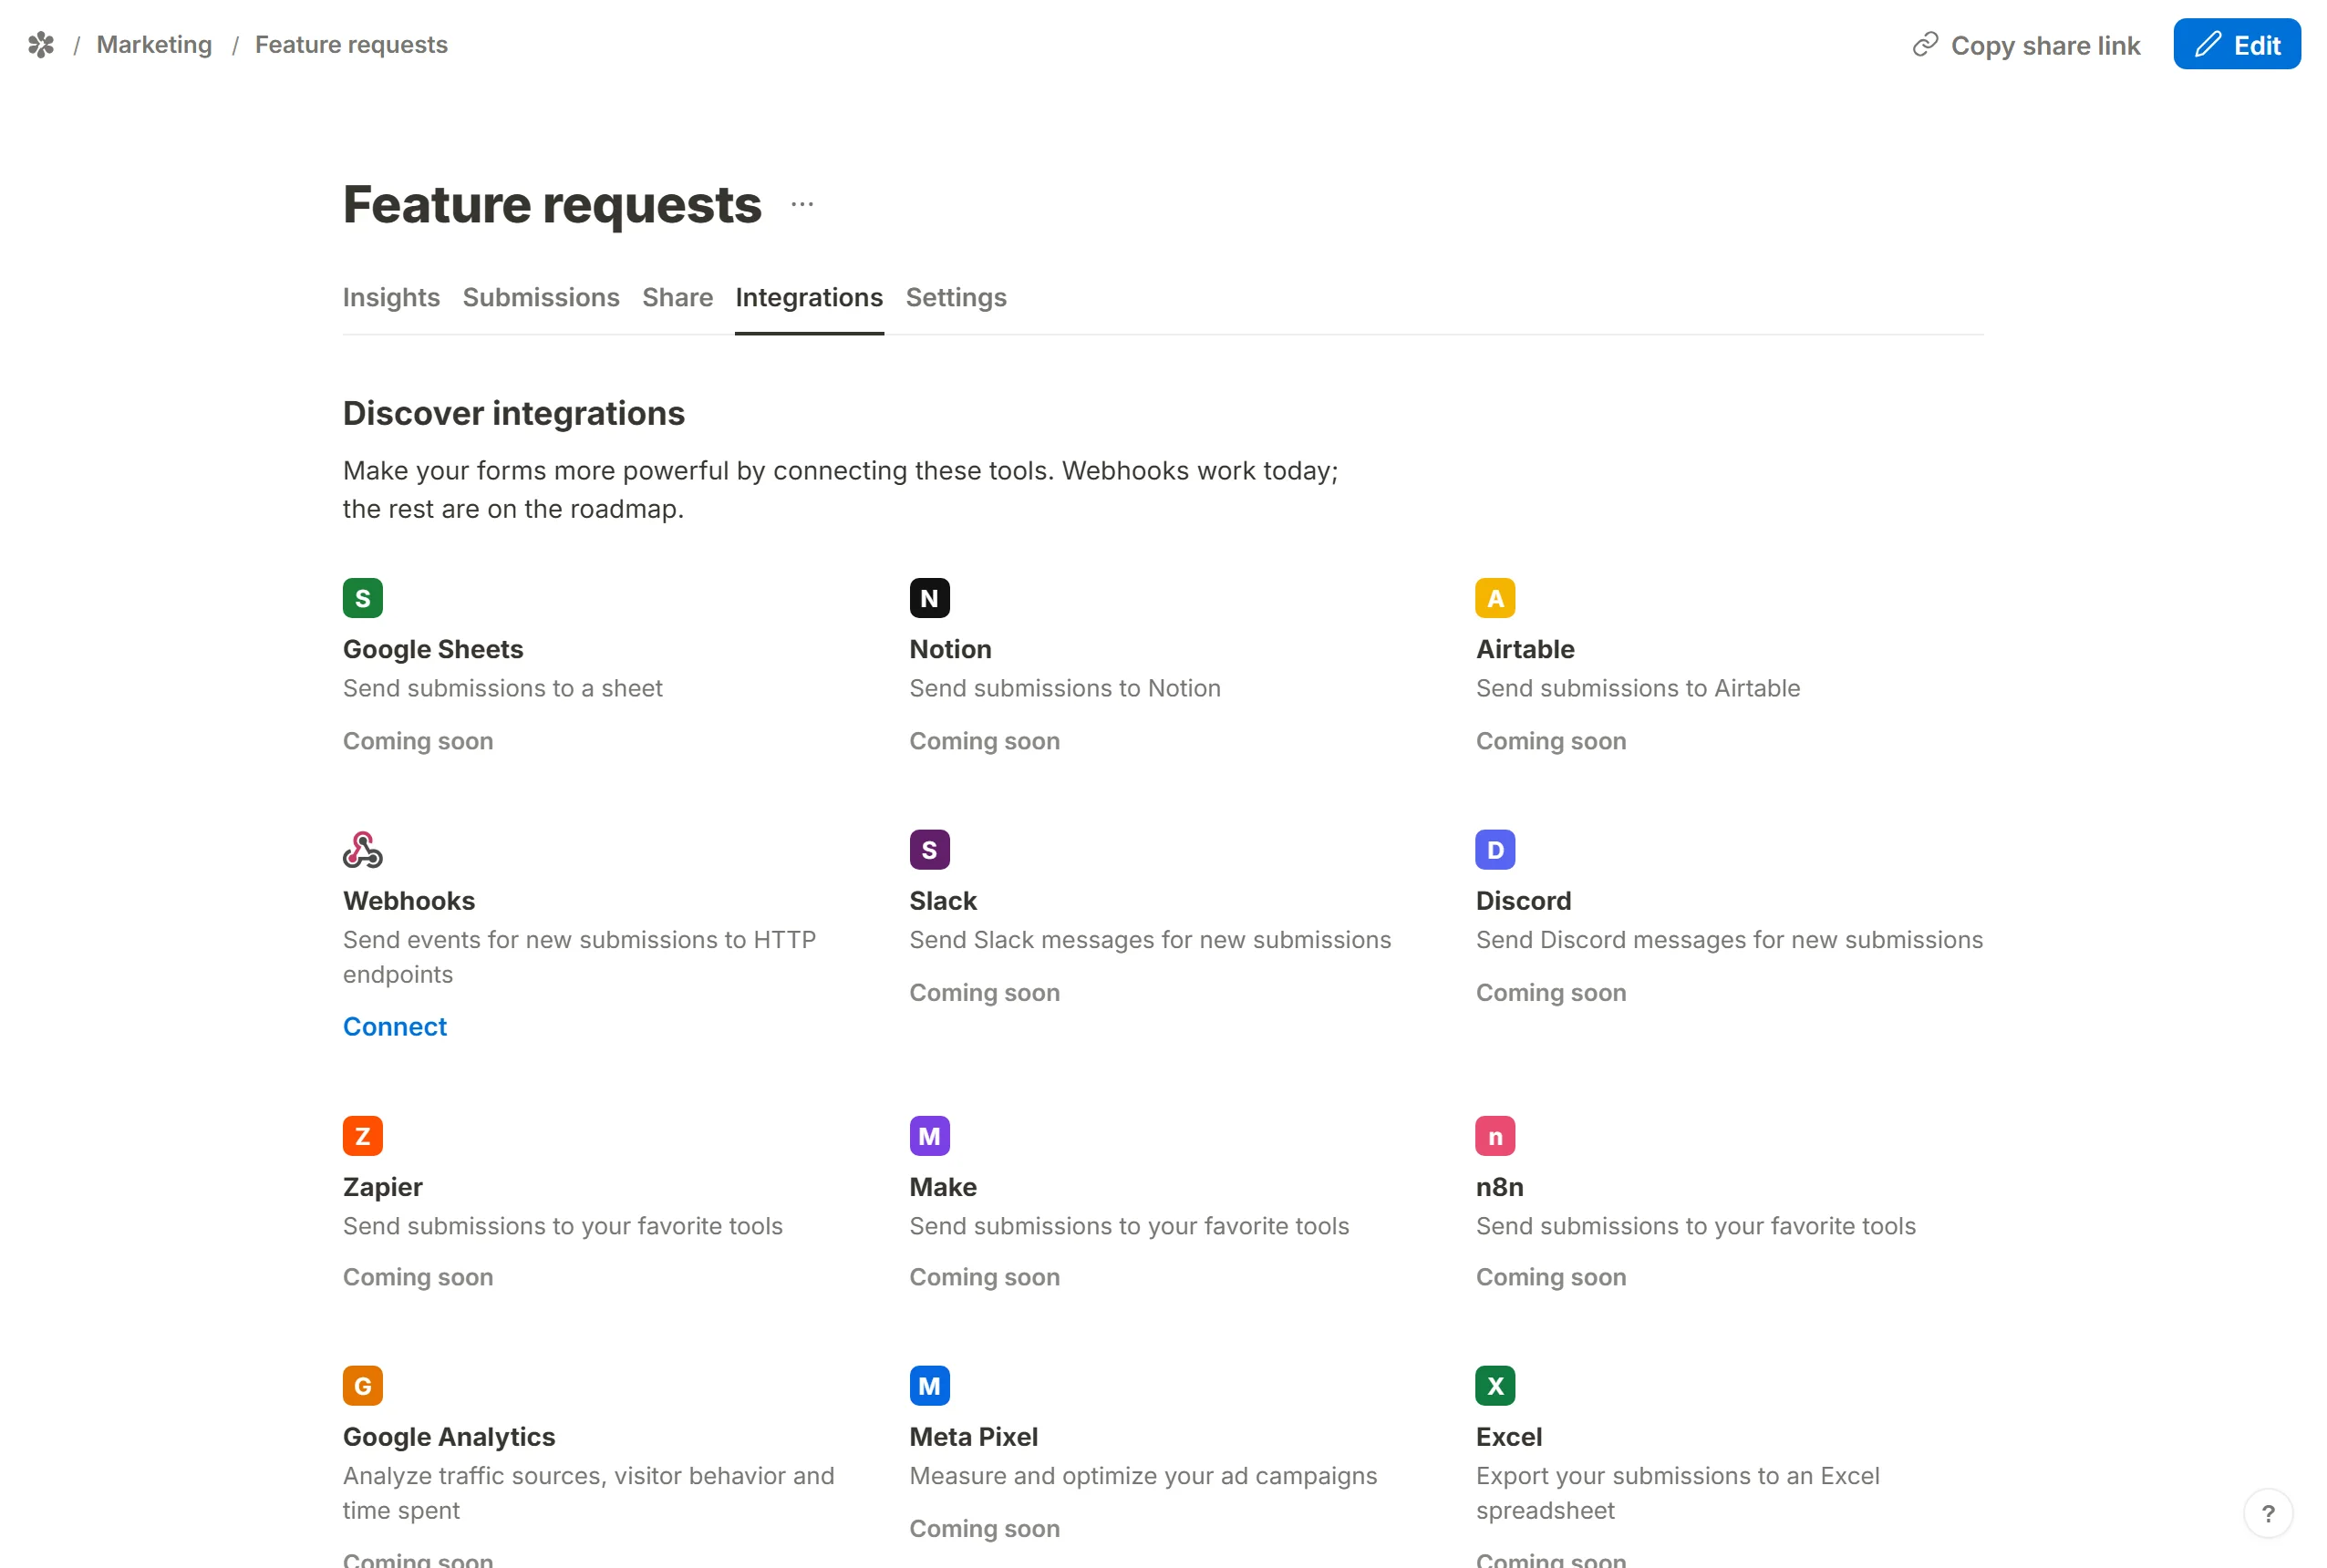Click 'Send submissions to Airtable' description
This screenshot has width=2327, height=1568.
pyautogui.click(x=1638, y=688)
